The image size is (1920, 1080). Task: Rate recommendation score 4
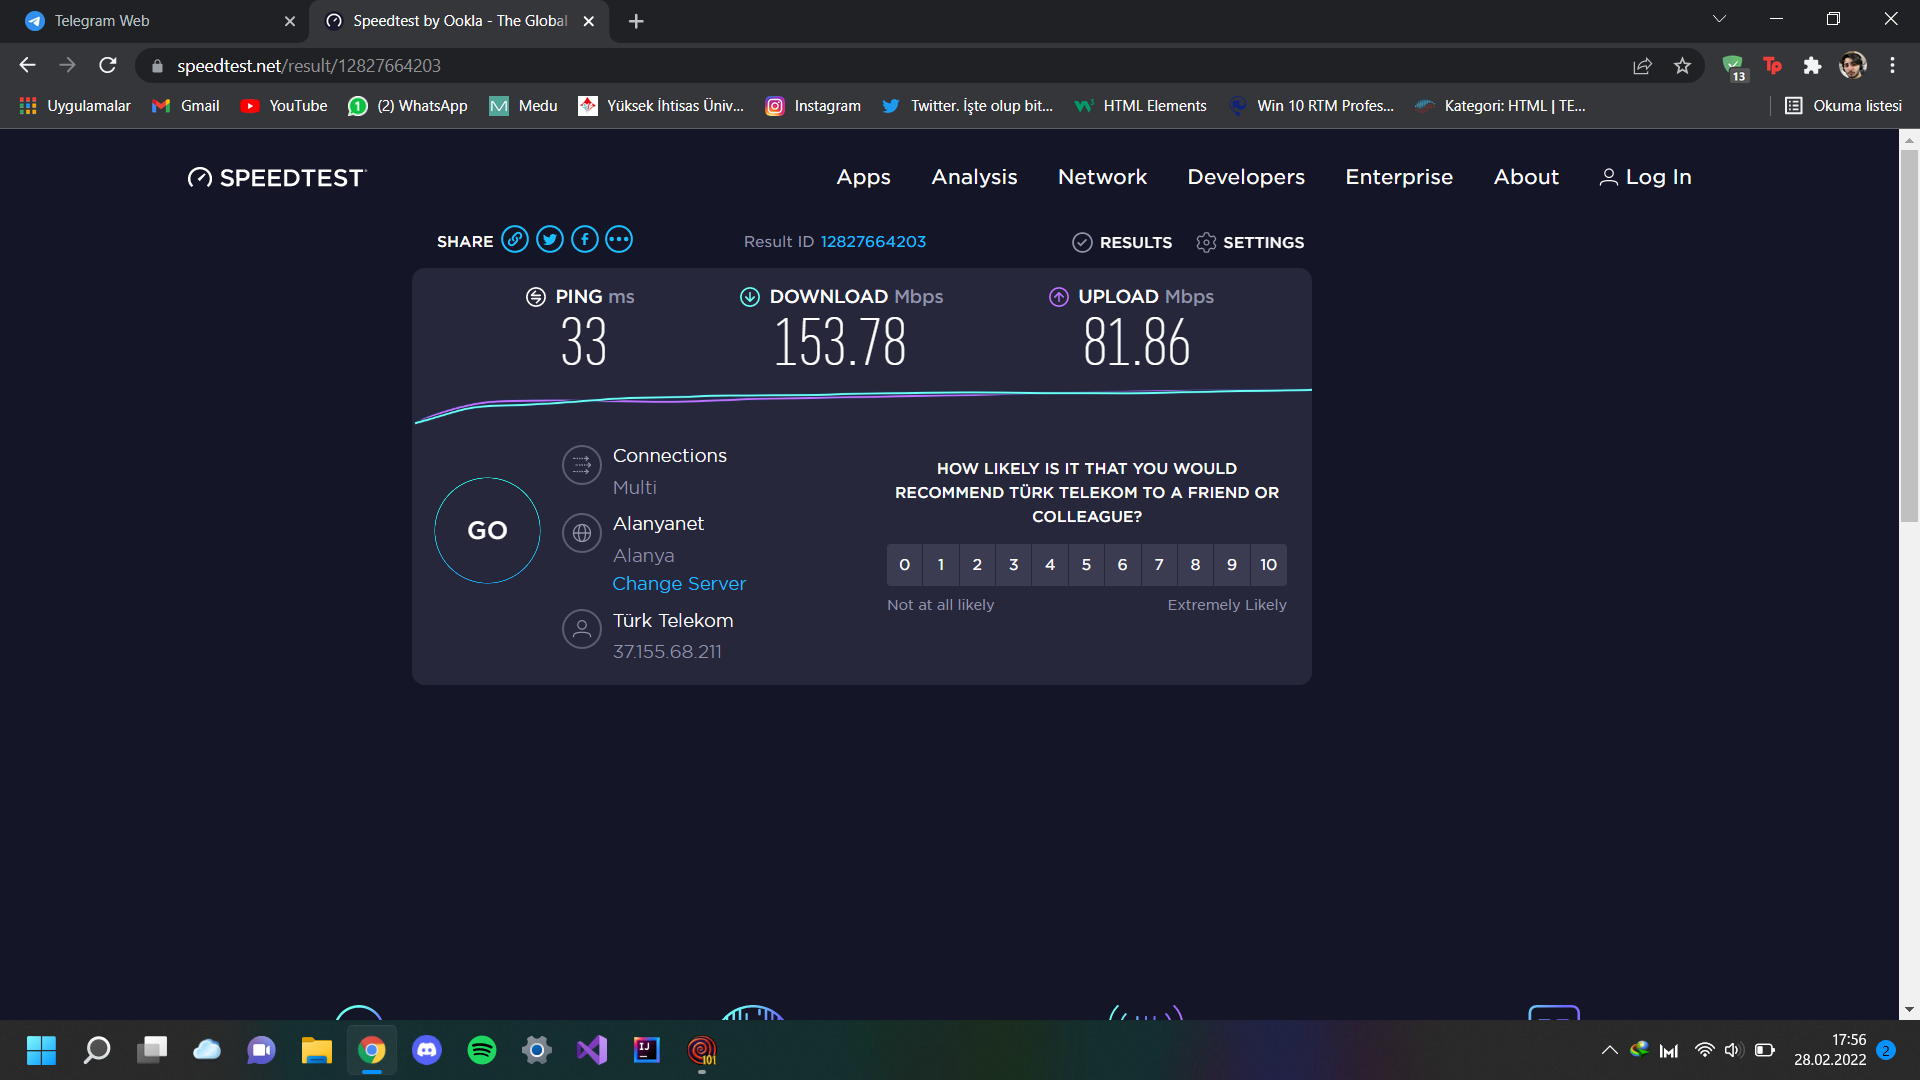(x=1050, y=565)
